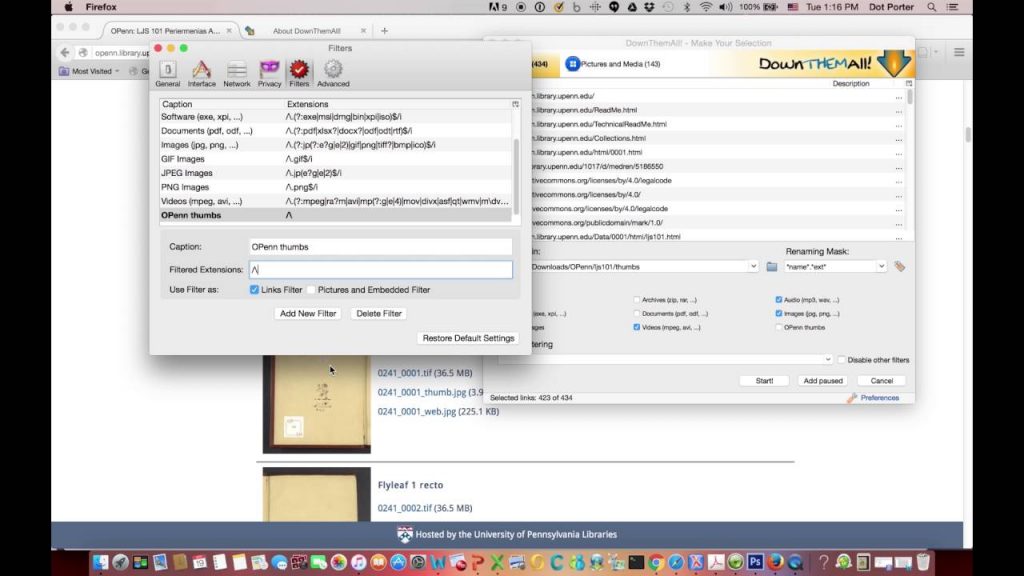Screen dimensions: 1024x576
Task: Open the Advanced preferences gear pane
Action: (x=333, y=74)
